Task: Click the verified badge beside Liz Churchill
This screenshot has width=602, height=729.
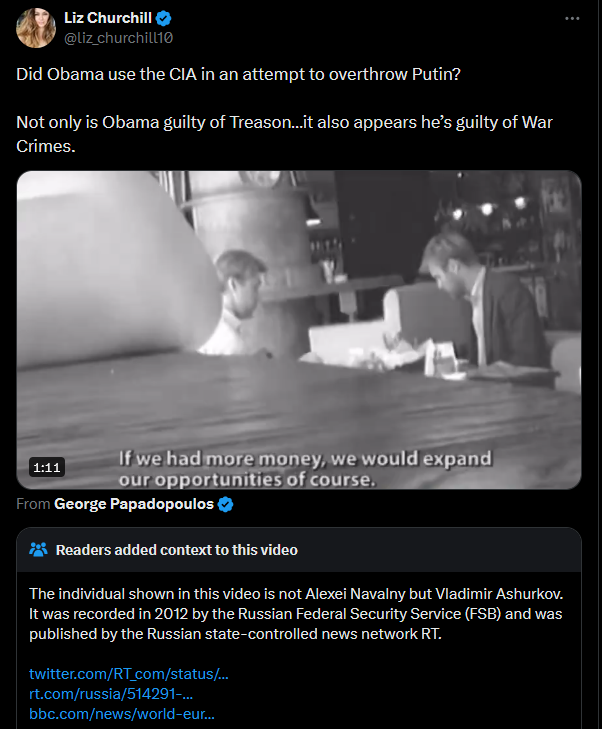Action: coord(163,19)
